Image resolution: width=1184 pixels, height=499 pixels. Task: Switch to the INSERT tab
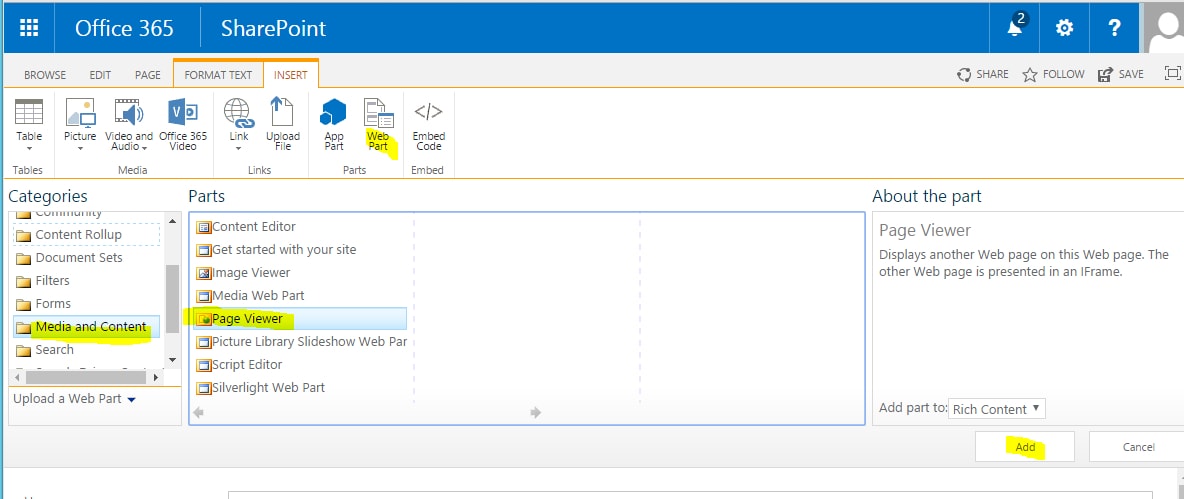click(x=291, y=75)
